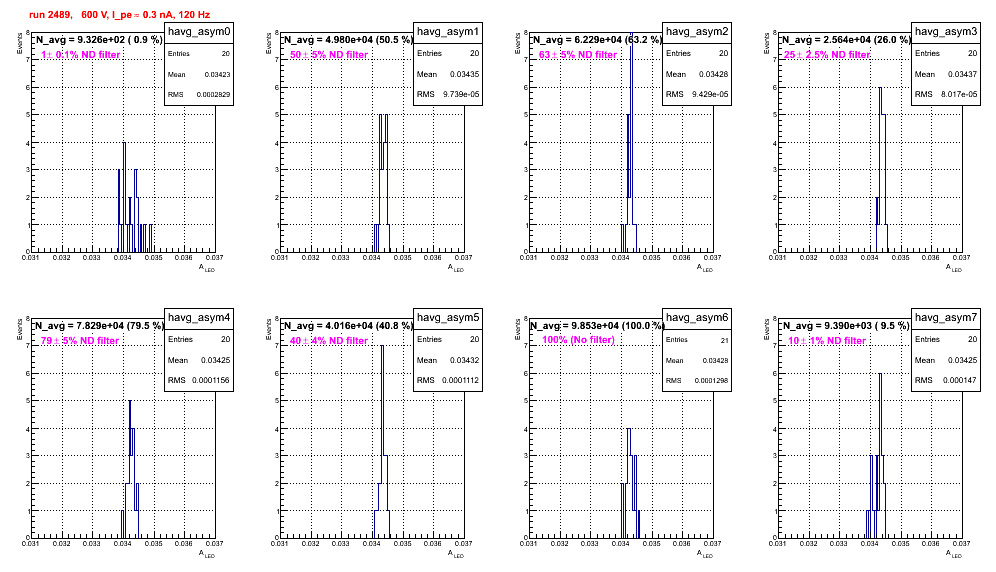Click RMS 8.017e-05 in havg_asym3 stats
This screenshot has height=572, width=996.
tap(946, 95)
